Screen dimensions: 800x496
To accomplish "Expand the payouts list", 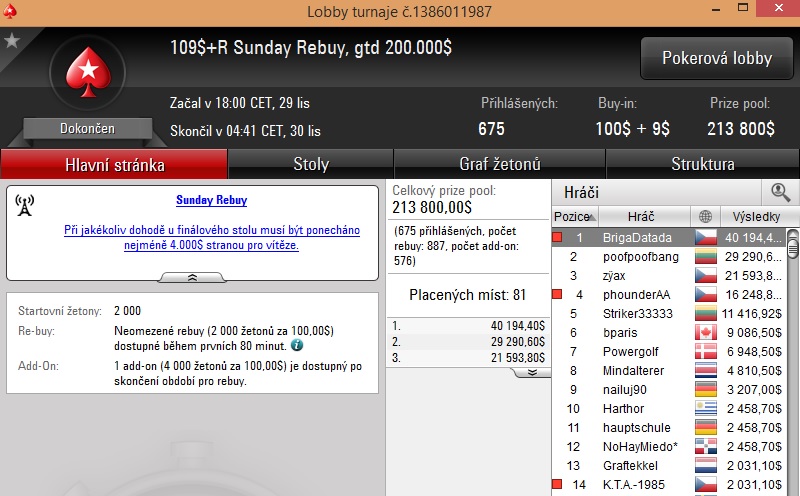I will 532,373.
